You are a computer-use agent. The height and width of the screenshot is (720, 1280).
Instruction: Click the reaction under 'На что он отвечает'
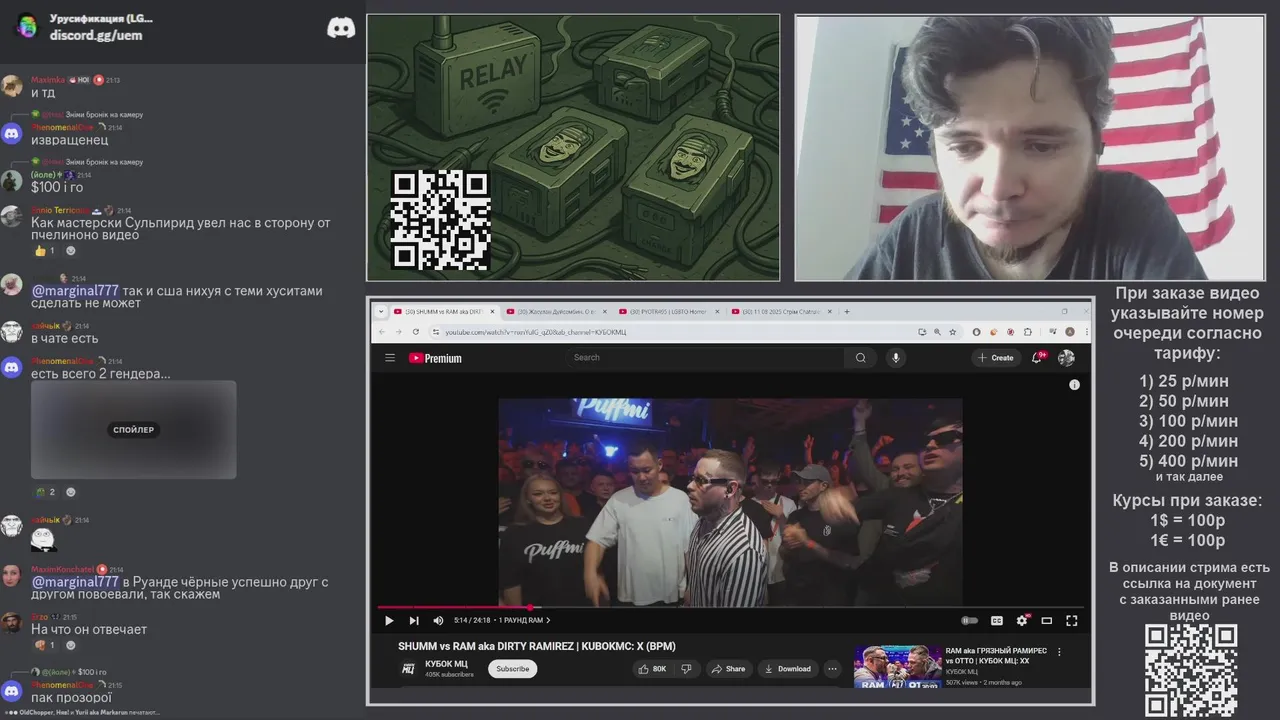(45, 645)
